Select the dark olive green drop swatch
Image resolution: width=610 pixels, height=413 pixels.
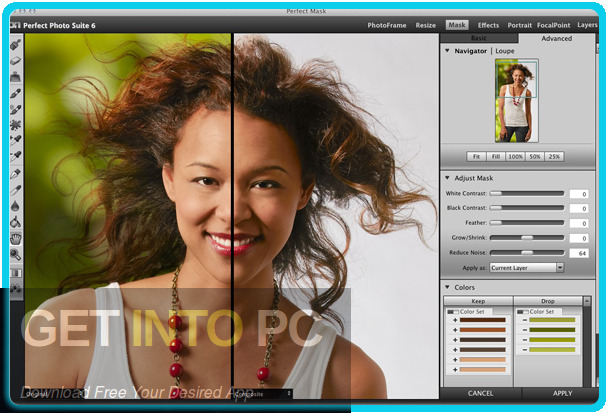(x=552, y=330)
